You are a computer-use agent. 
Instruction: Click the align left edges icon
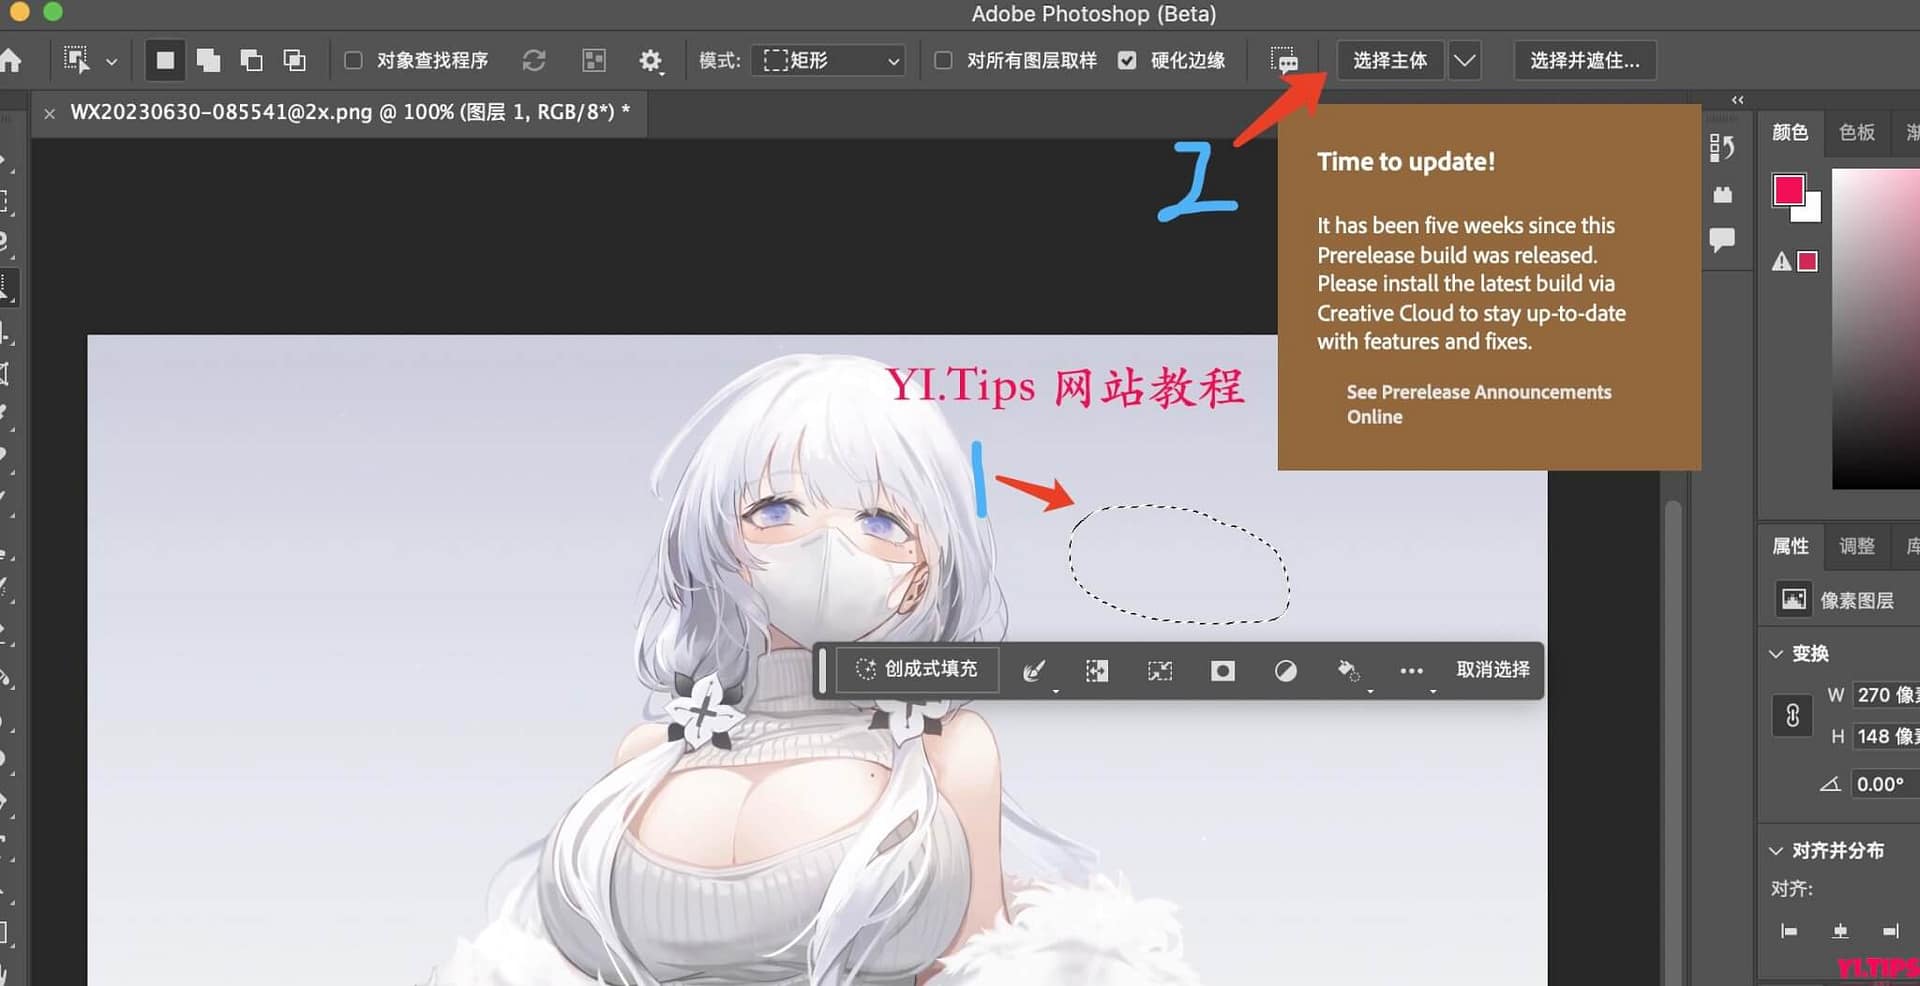tap(1786, 930)
